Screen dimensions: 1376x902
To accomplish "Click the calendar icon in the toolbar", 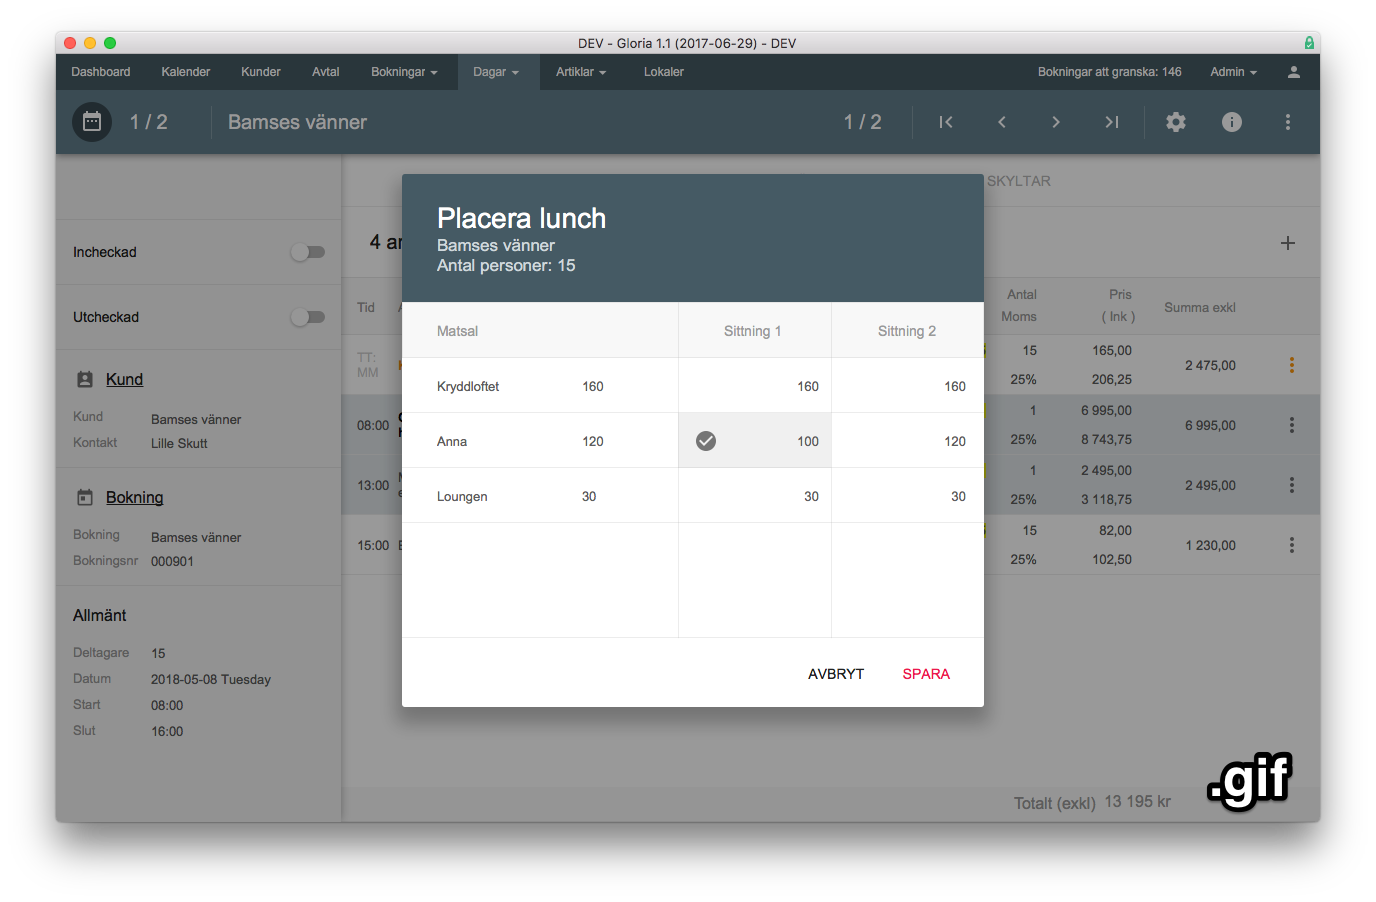I will tap(92, 122).
